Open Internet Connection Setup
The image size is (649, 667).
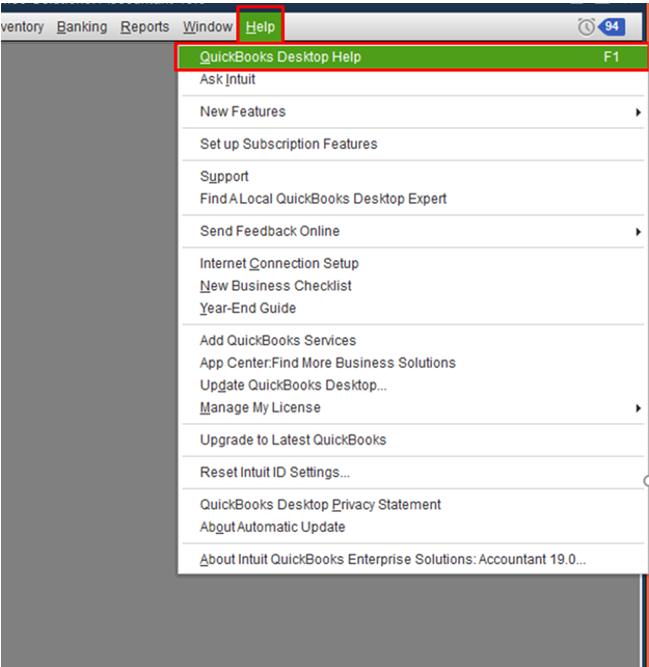(x=412, y=264)
